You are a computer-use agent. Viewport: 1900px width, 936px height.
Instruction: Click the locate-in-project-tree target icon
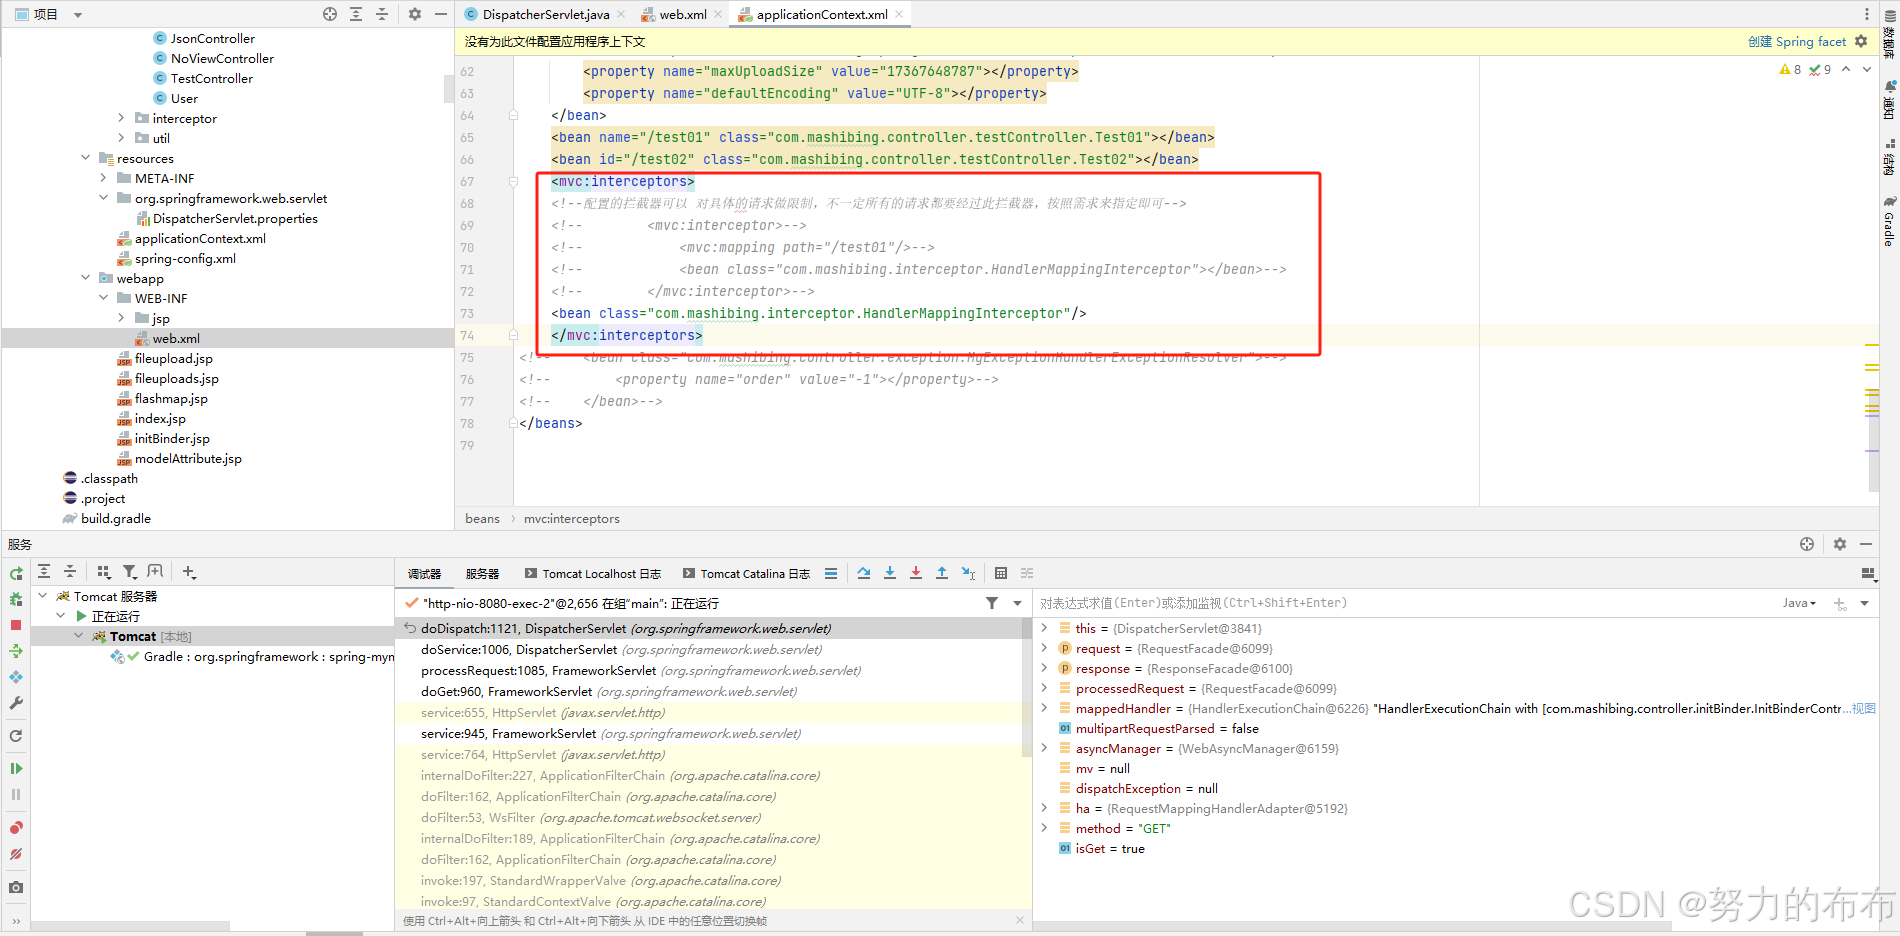coord(330,14)
